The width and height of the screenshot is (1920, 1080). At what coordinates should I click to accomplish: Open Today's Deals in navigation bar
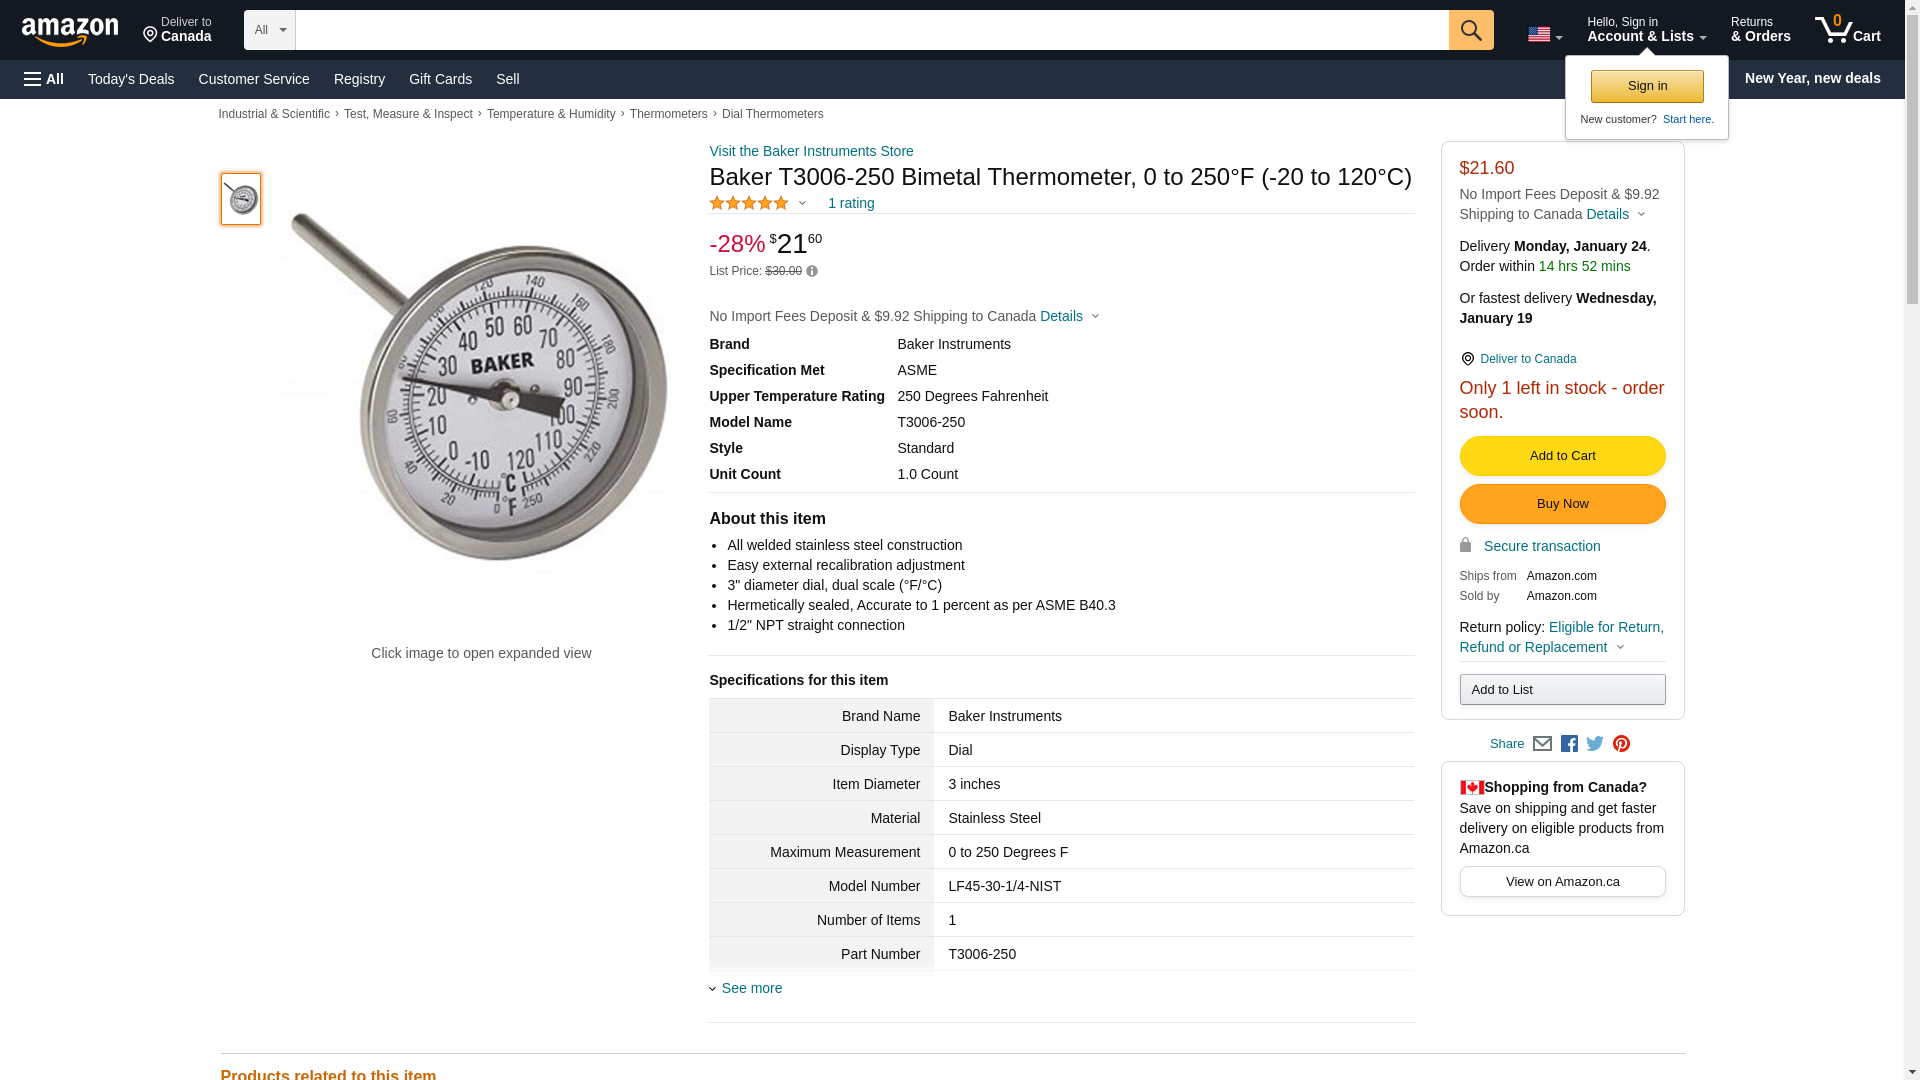tap(131, 79)
